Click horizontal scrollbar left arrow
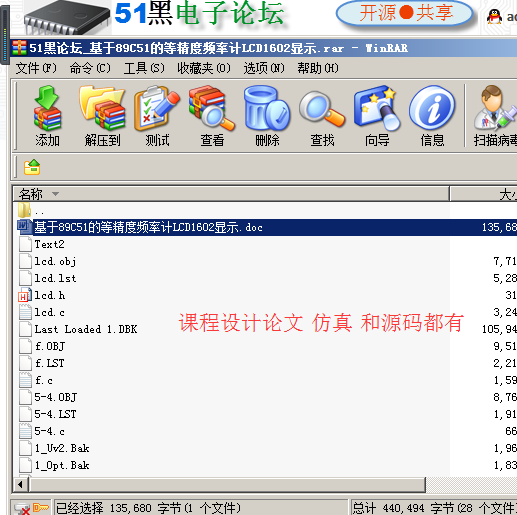Image resolution: width=517 pixels, height=515 pixels. tap(21, 484)
